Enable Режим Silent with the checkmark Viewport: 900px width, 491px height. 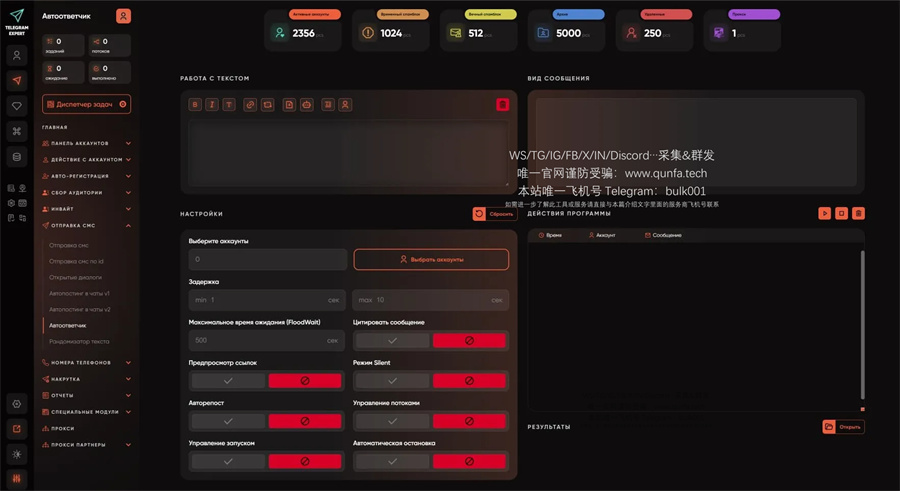click(x=392, y=381)
